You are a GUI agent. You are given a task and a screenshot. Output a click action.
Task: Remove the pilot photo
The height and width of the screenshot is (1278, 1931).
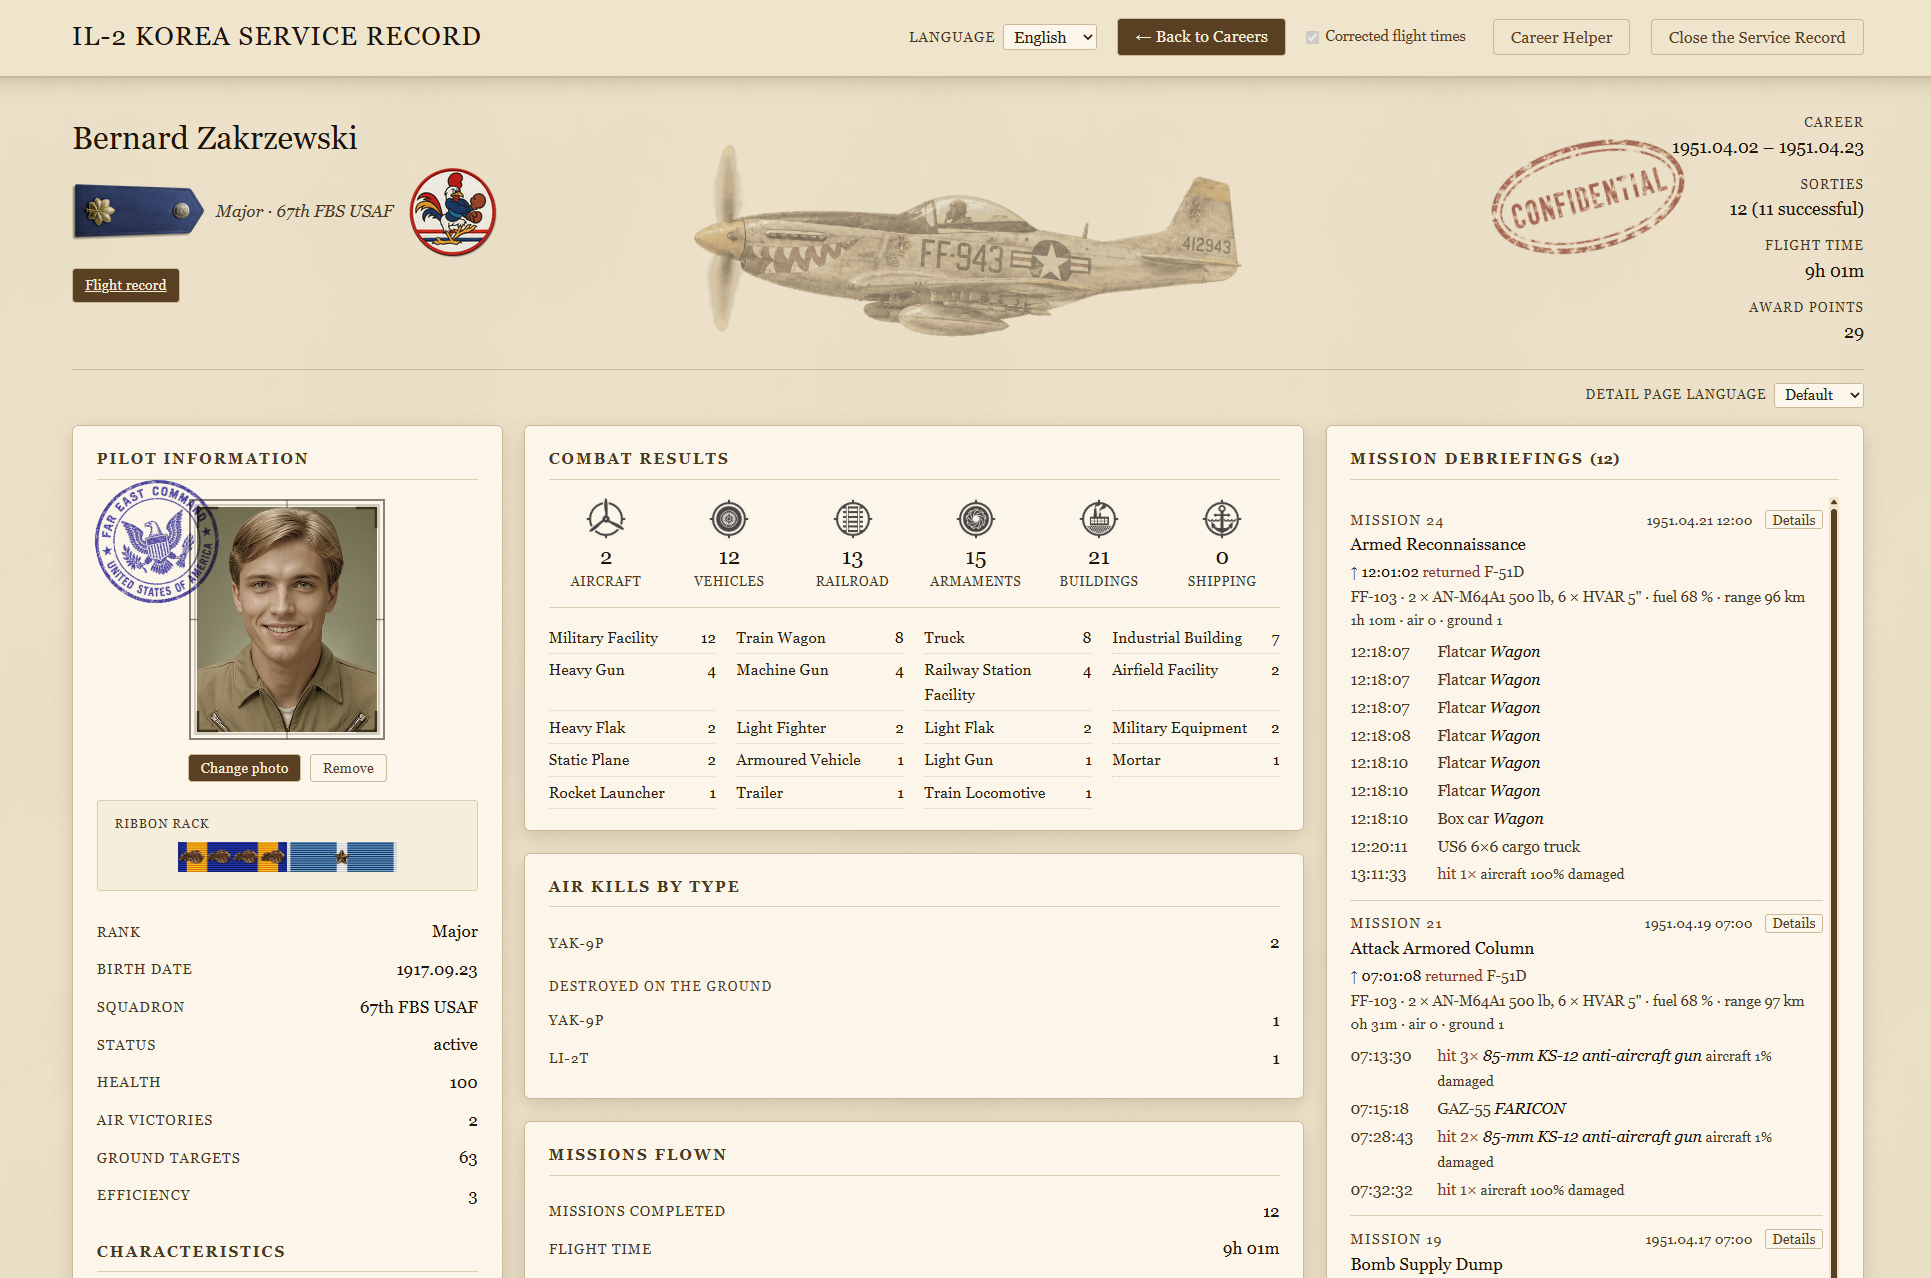pyautogui.click(x=348, y=768)
